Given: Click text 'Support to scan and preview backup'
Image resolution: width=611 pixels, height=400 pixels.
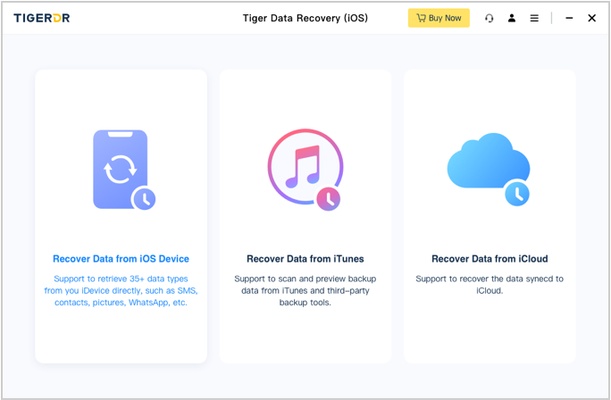Looking at the screenshot, I should click(305, 279).
